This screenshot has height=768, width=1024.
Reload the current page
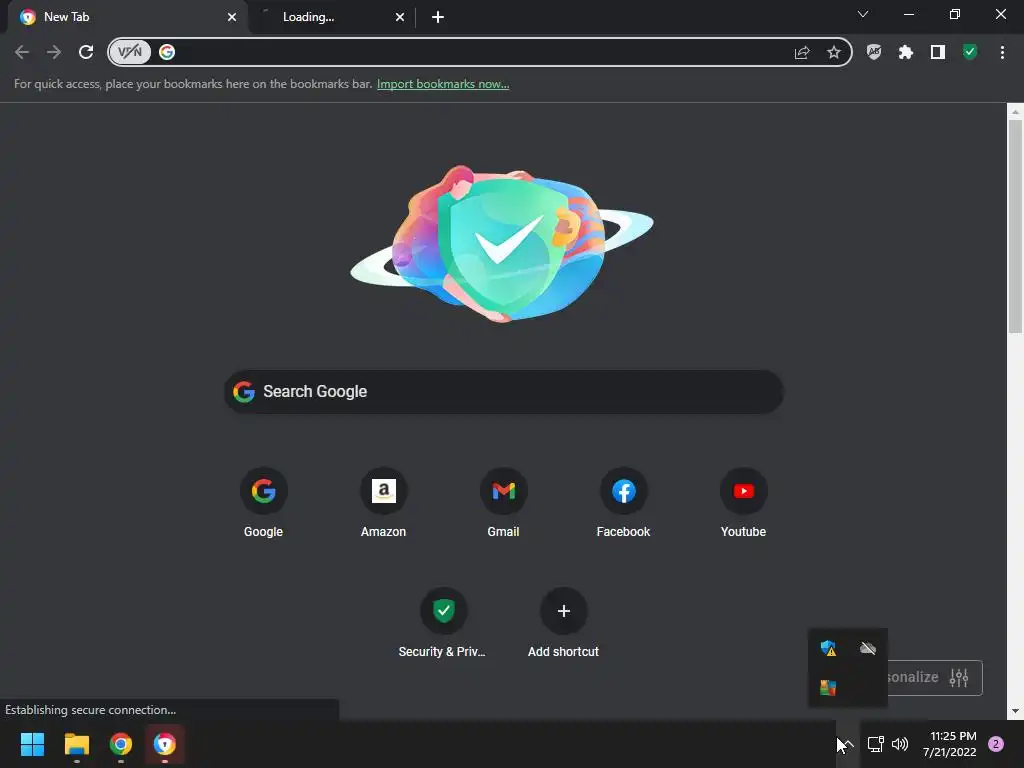86,52
